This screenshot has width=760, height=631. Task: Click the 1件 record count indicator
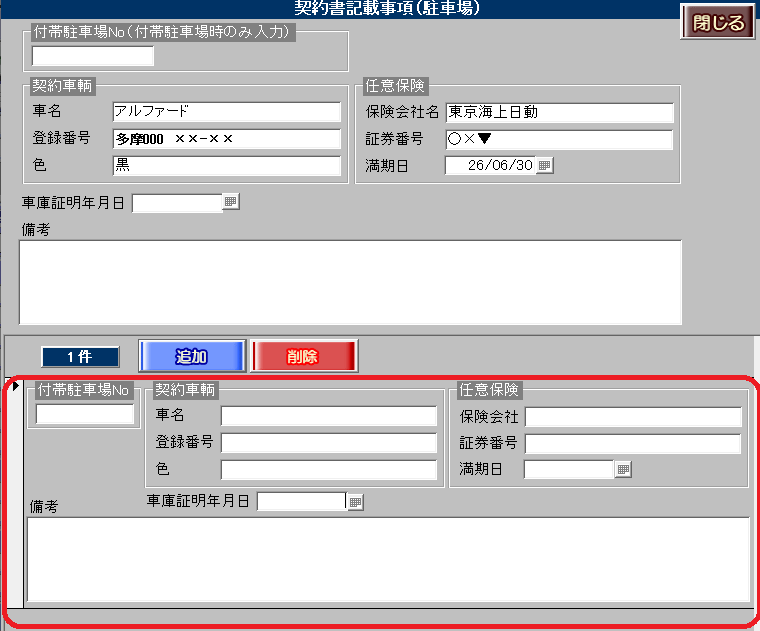(80, 357)
